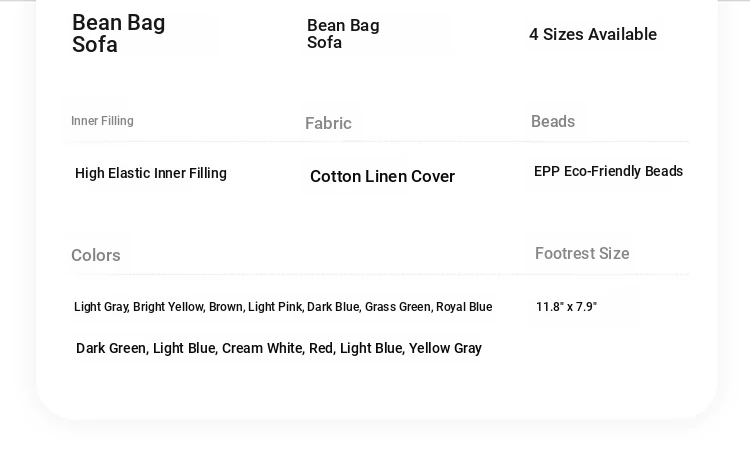Viewport: 750px width, 458px height.
Task: Click the Colors heading
Action: point(96,256)
